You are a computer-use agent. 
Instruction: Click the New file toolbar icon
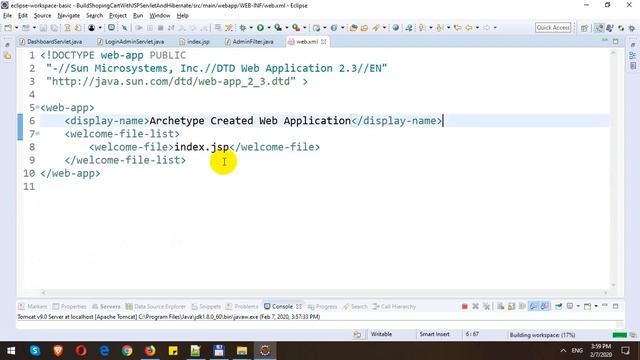point(8,28)
